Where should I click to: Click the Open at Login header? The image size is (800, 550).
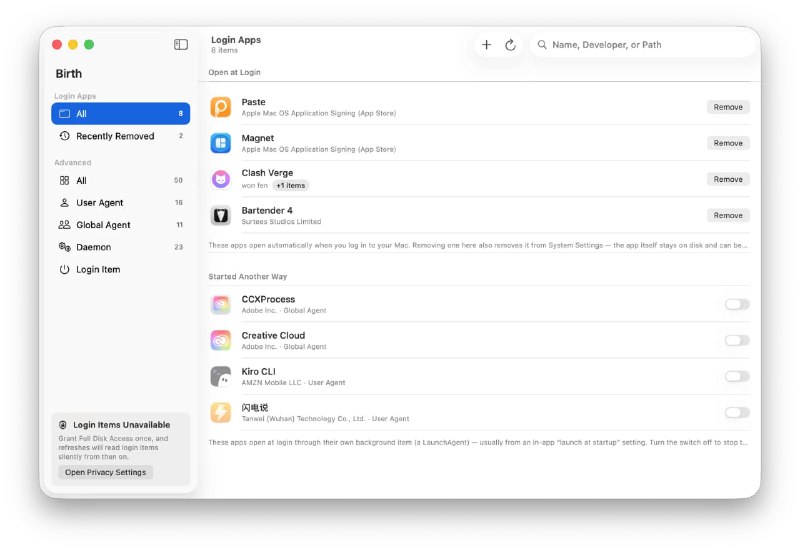point(234,72)
